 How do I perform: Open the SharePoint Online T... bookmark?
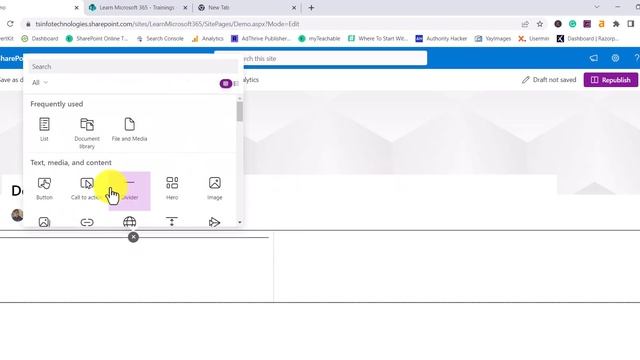(97, 38)
